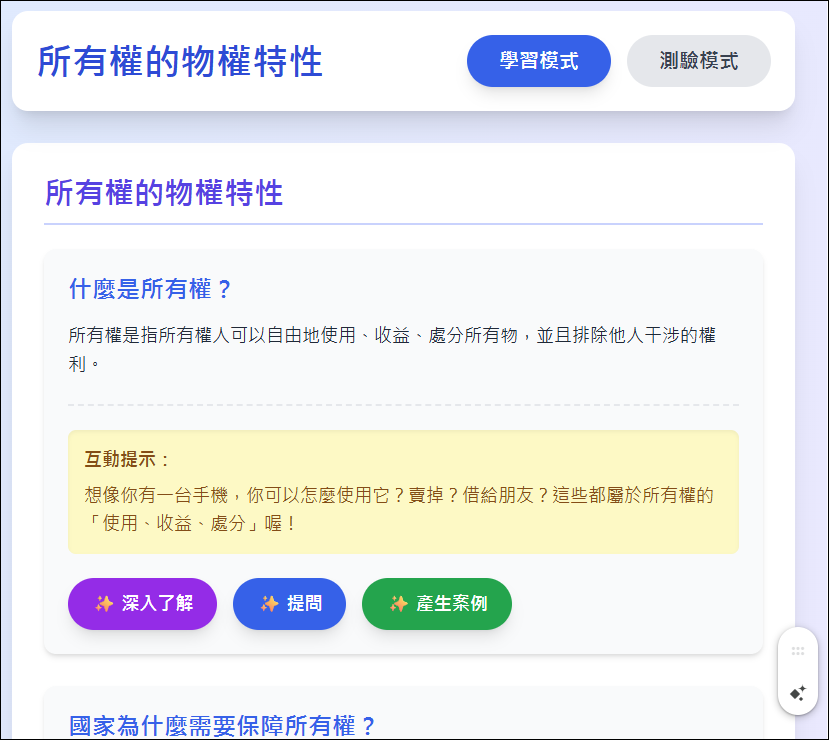Click the phone example hint text
829x740 pixels.
(x=399, y=509)
